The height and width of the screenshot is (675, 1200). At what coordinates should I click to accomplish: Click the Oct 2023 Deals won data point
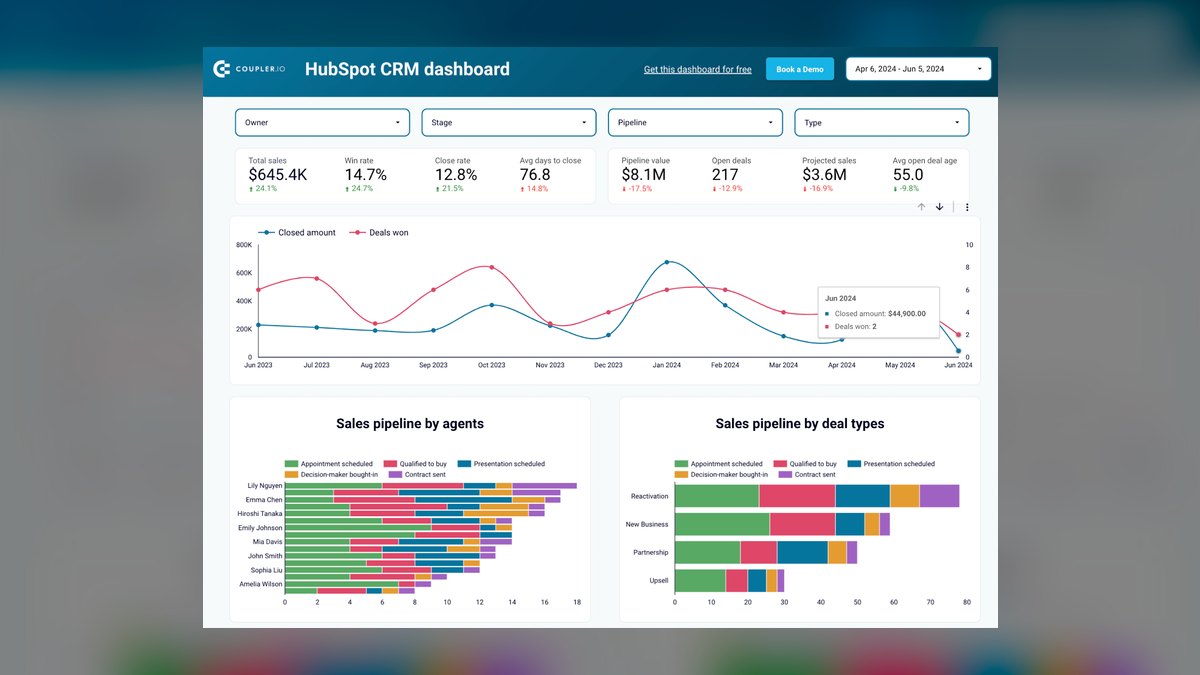[491, 267]
